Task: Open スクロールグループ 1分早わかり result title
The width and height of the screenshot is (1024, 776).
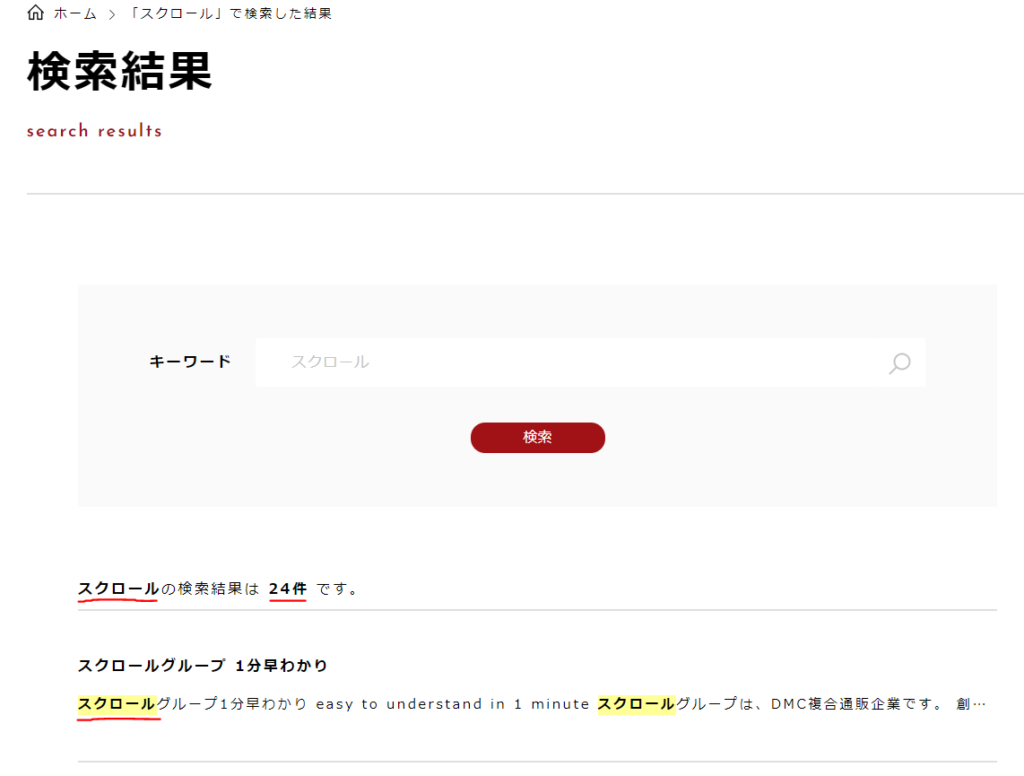Action: tap(202, 666)
